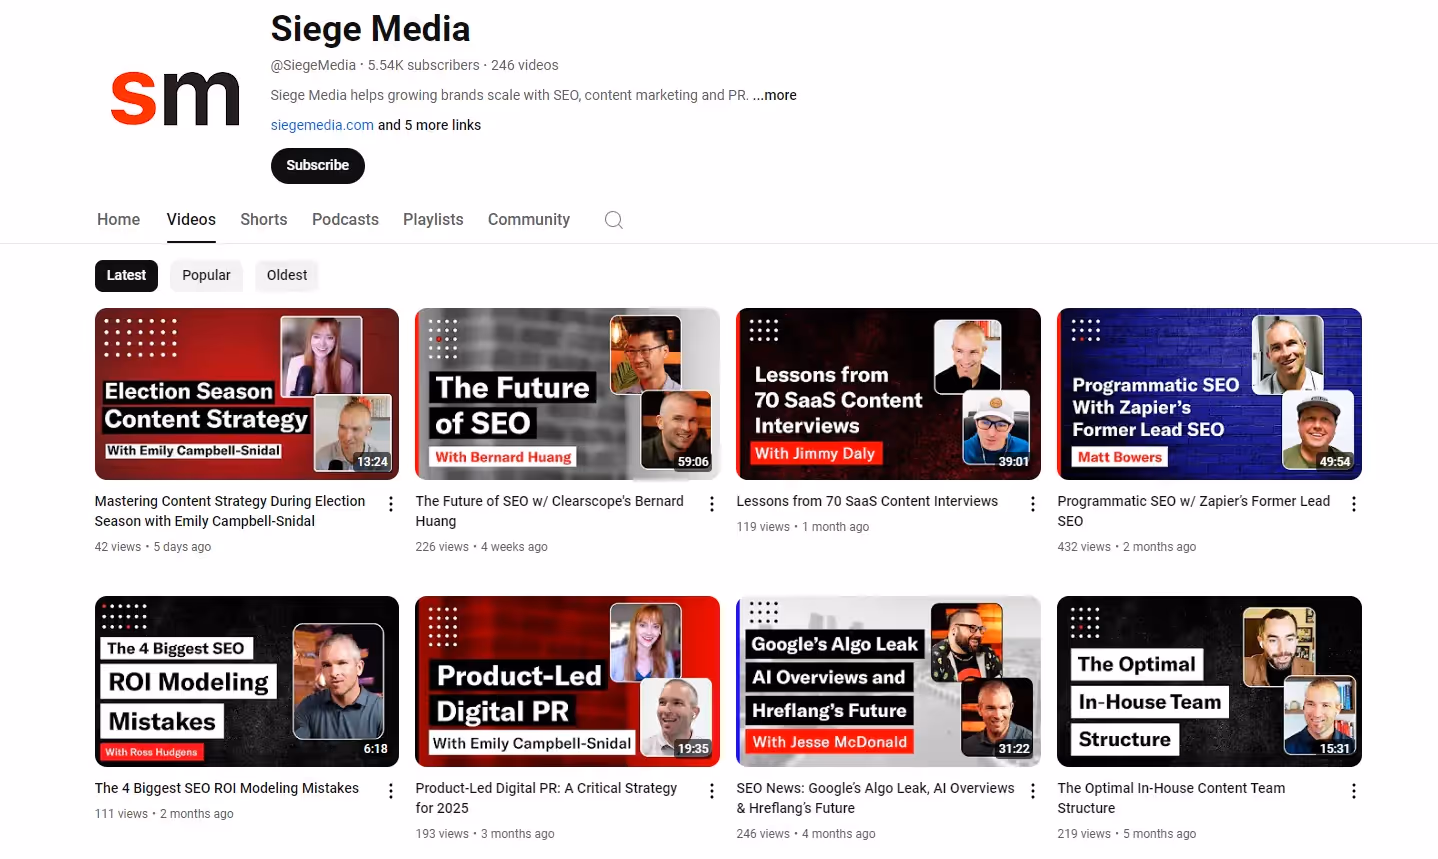1438x859 pixels.
Task: Click the Siege Media channel name heading
Action: tap(370, 29)
